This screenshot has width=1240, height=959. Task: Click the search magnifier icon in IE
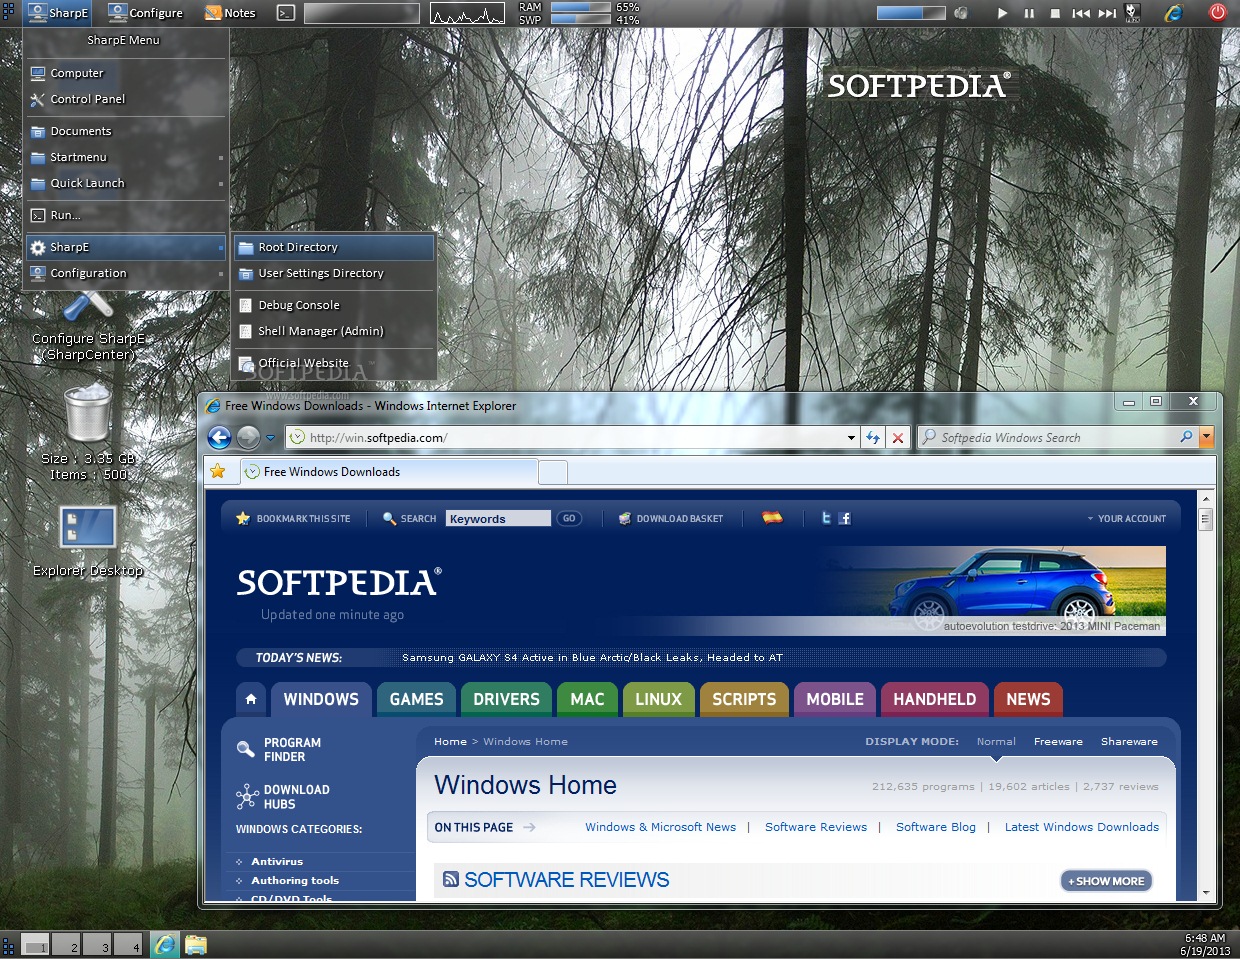tap(1186, 437)
